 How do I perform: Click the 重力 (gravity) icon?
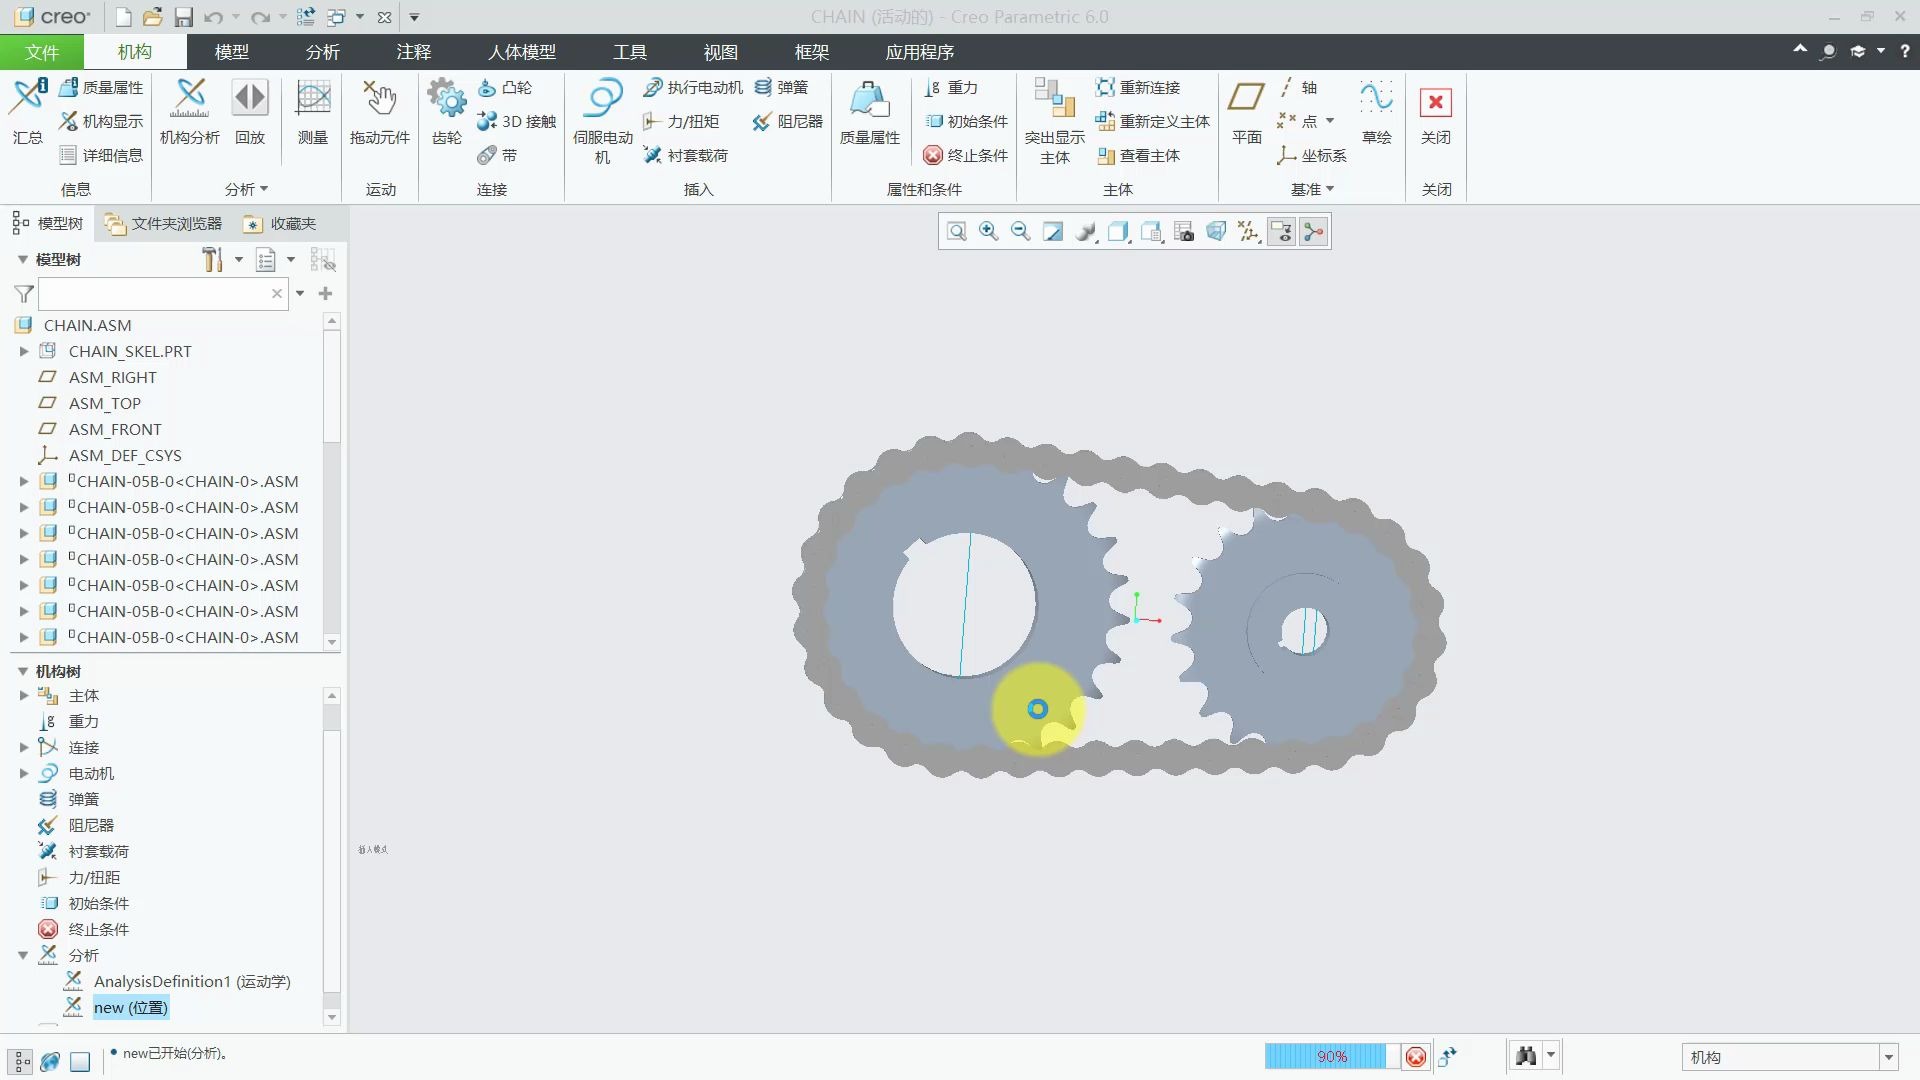point(930,86)
